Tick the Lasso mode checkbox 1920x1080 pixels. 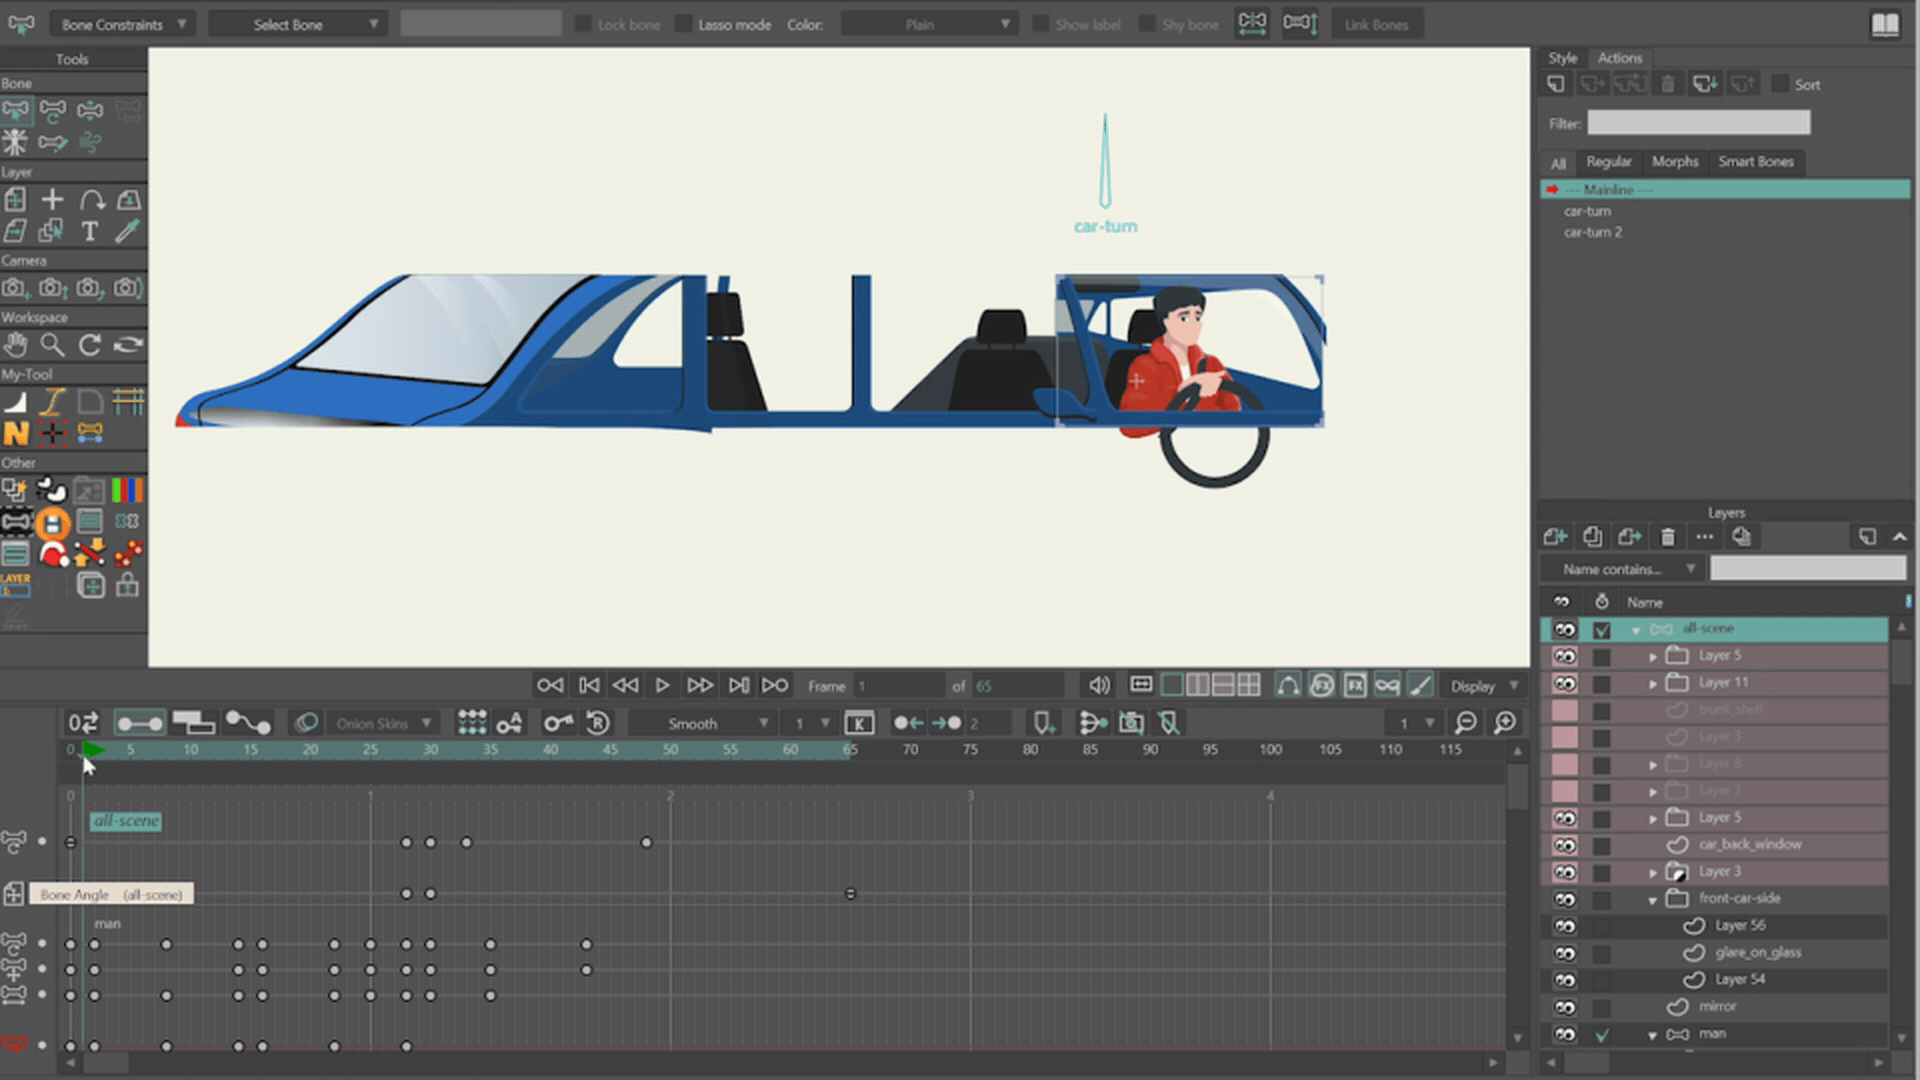(x=684, y=24)
